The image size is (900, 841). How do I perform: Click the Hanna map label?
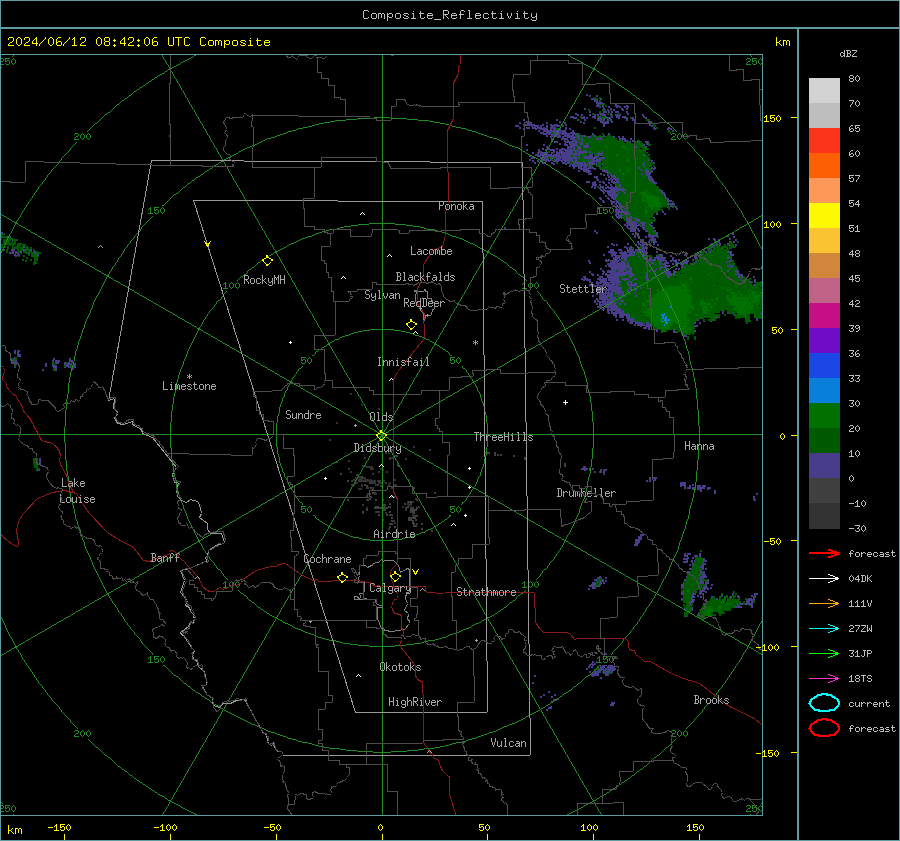[x=699, y=446]
